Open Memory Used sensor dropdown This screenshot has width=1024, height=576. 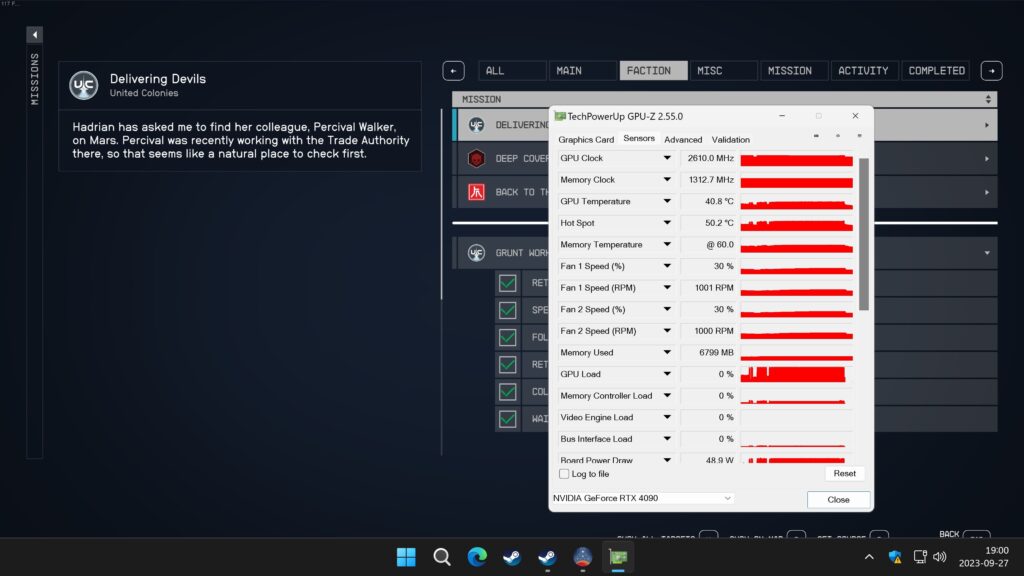click(x=667, y=352)
